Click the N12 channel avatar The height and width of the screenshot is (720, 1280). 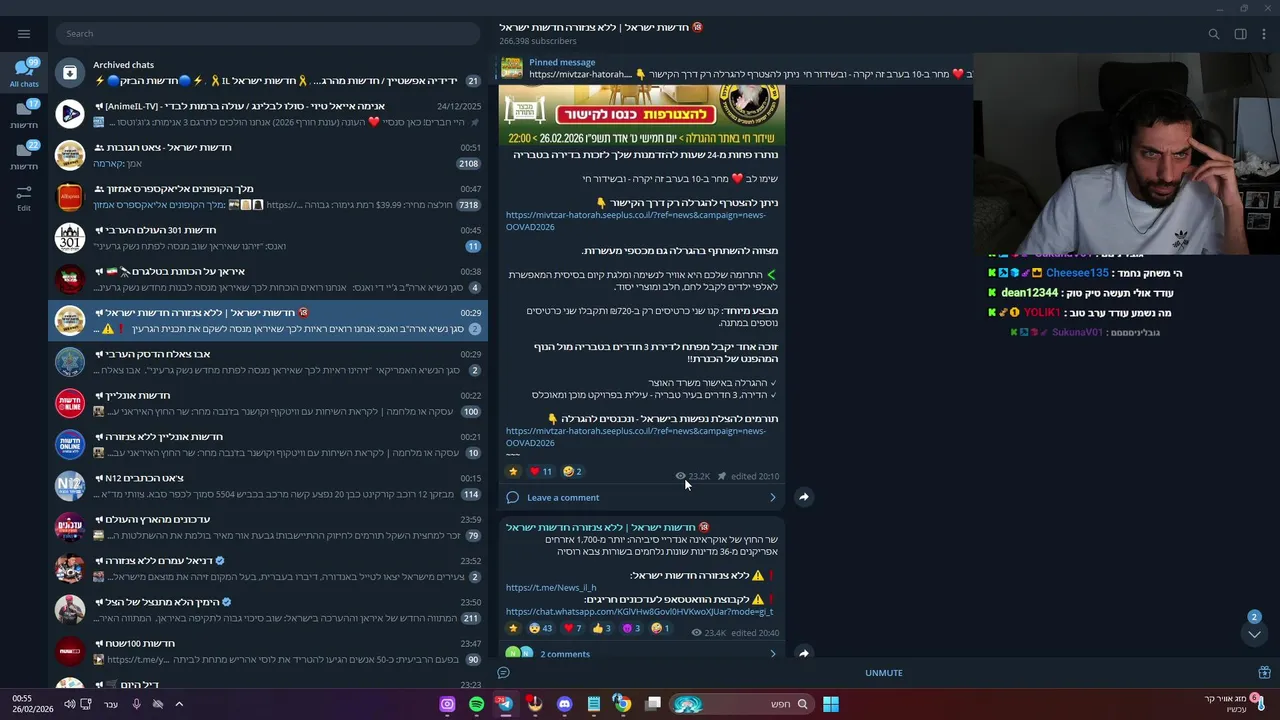coord(70,486)
